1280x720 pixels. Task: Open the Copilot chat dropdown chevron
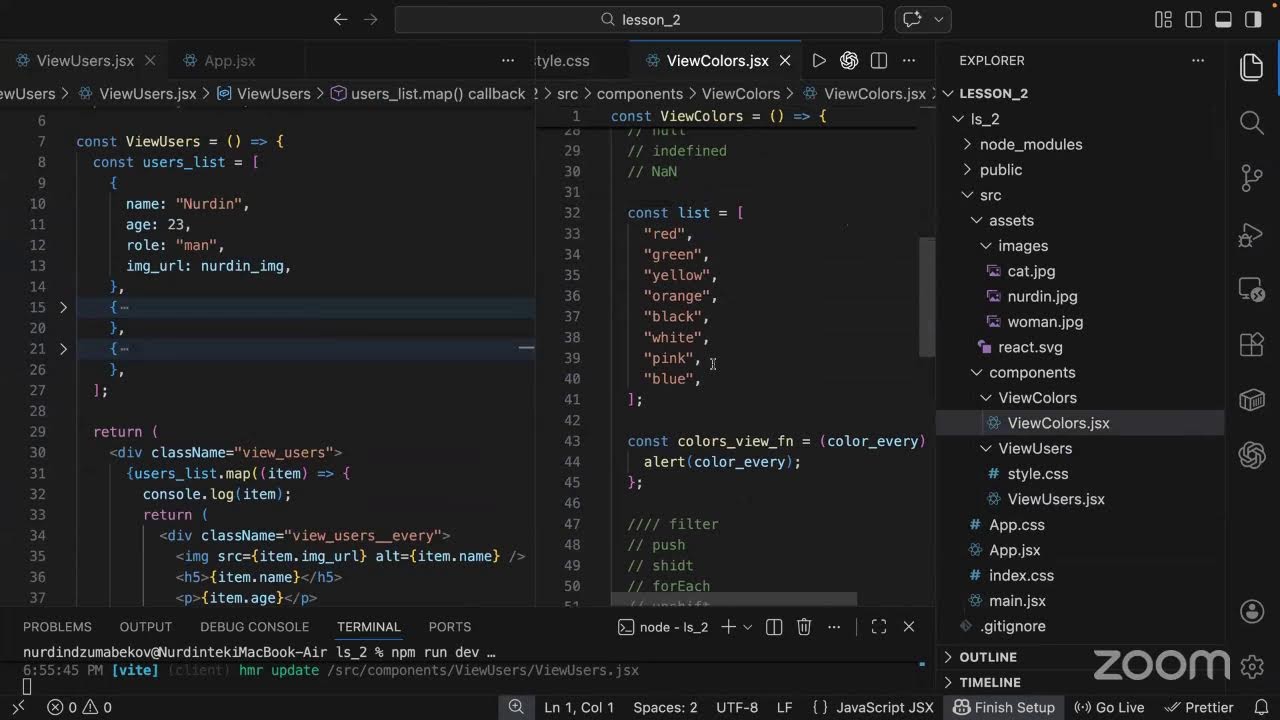pos(939,19)
